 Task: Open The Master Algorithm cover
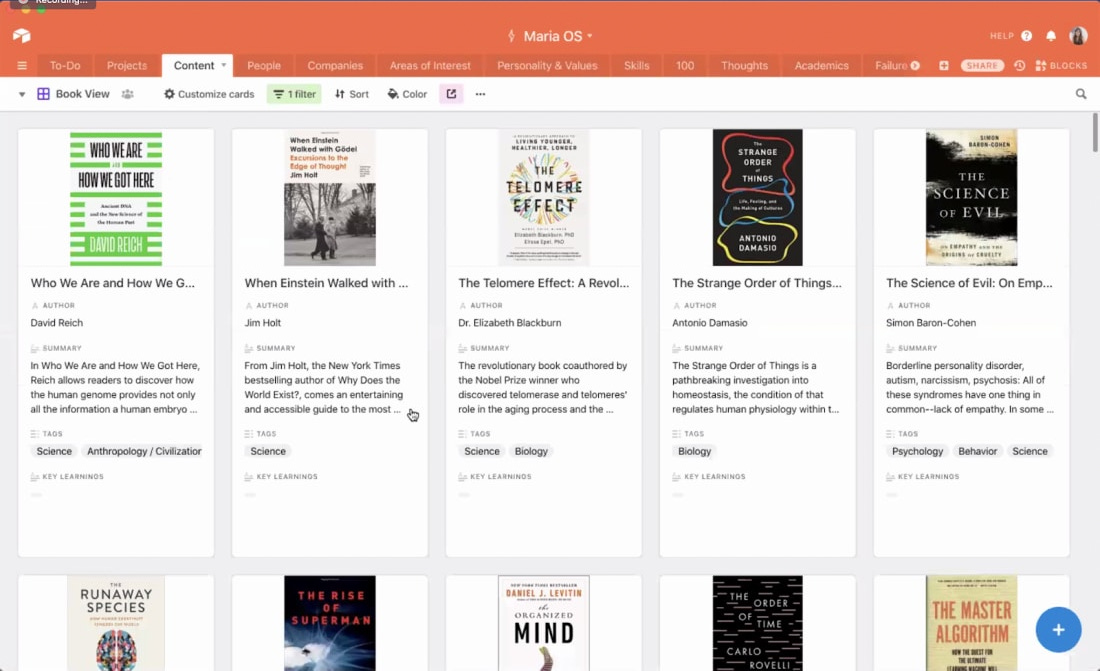click(x=972, y=623)
